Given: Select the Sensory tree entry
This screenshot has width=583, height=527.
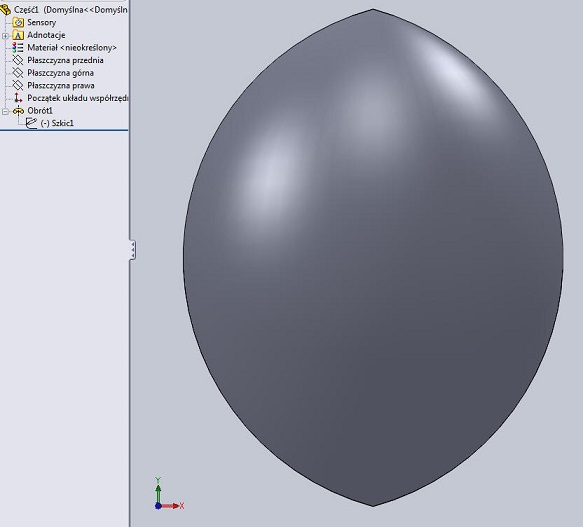Looking at the screenshot, I should (42, 22).
